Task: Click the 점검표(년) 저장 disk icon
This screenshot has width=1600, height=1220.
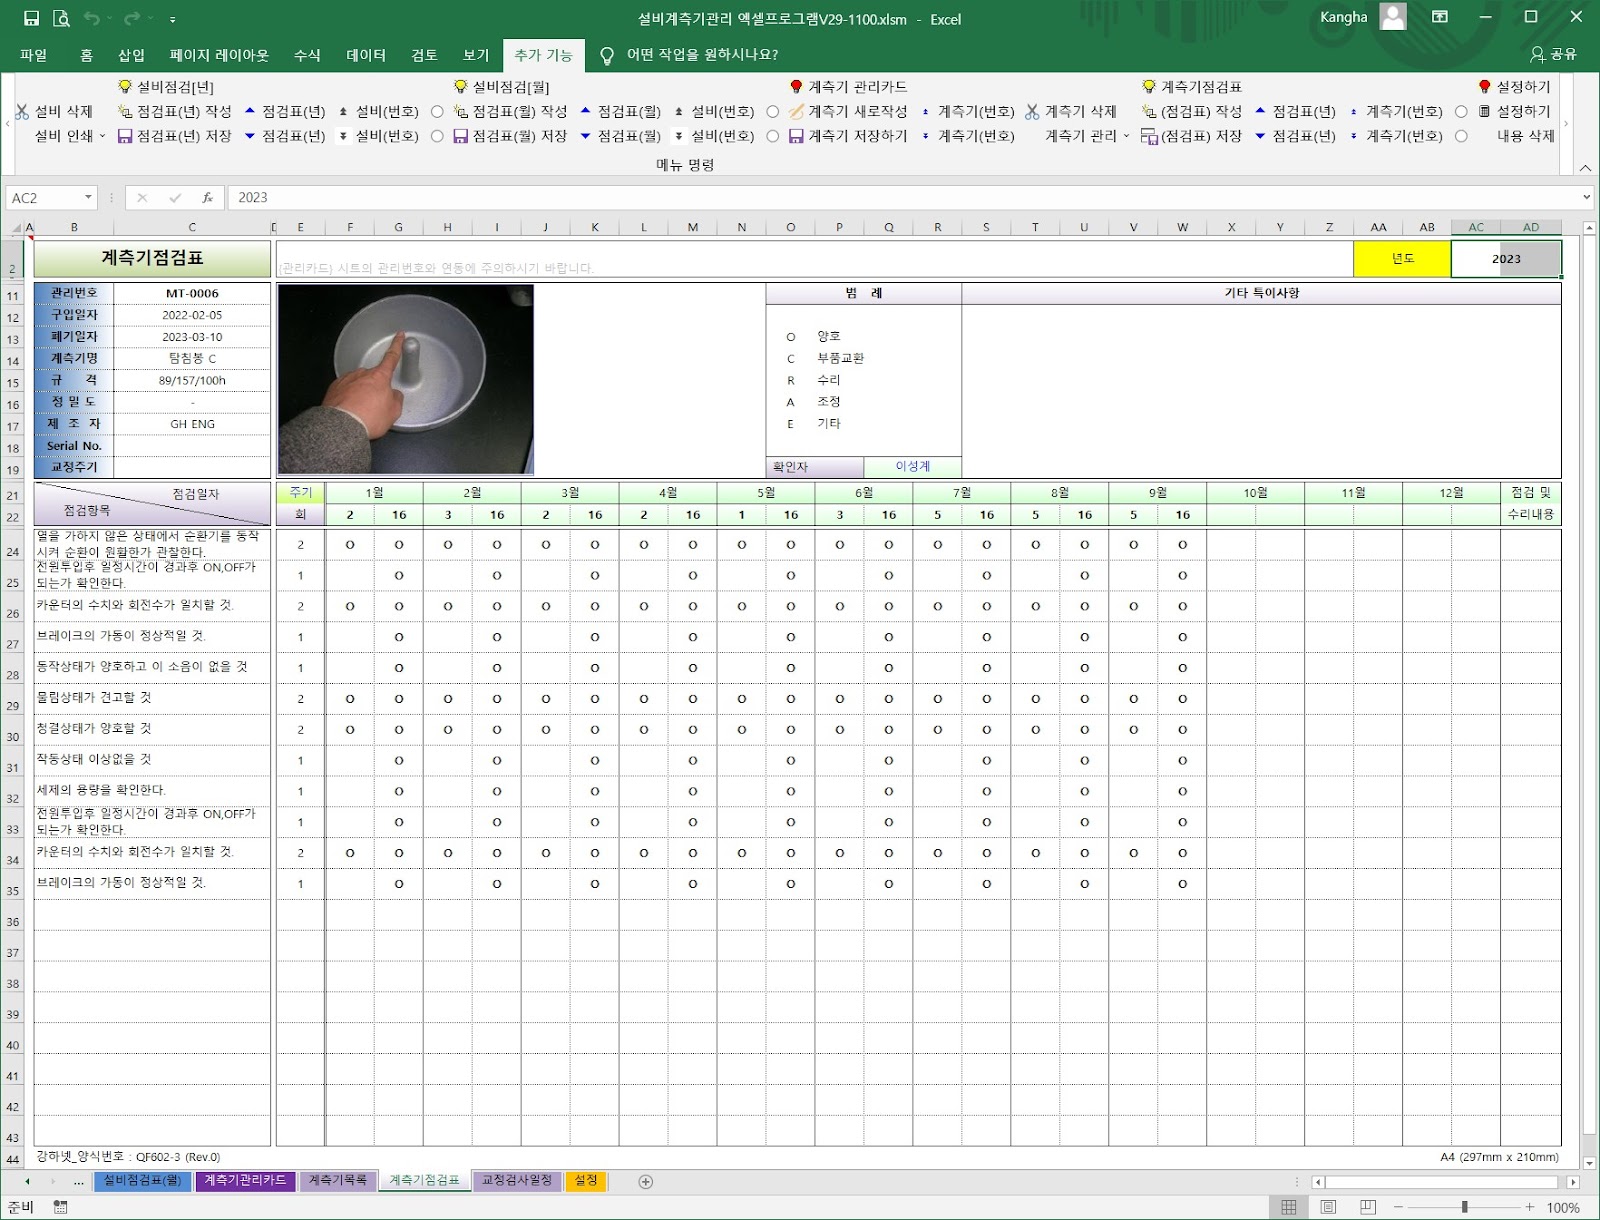Action: (125, 136)
